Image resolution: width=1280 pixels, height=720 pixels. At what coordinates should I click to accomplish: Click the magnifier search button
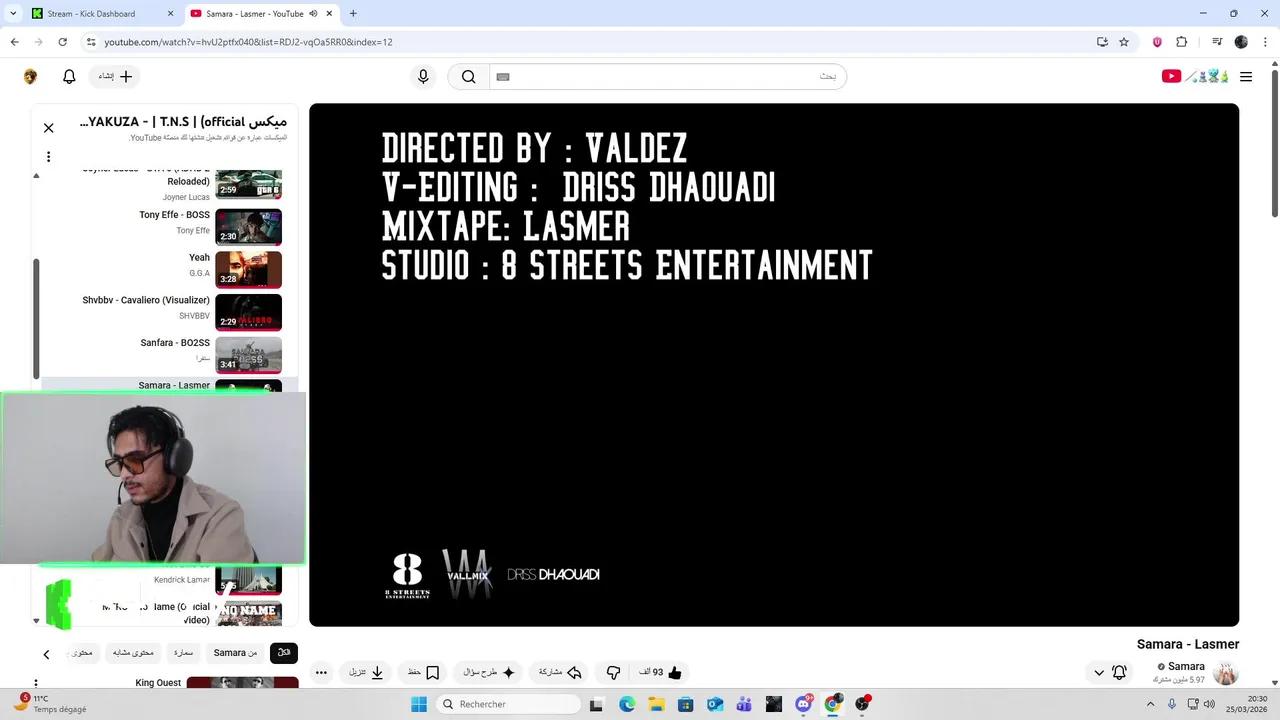click(x=468, y=77)
